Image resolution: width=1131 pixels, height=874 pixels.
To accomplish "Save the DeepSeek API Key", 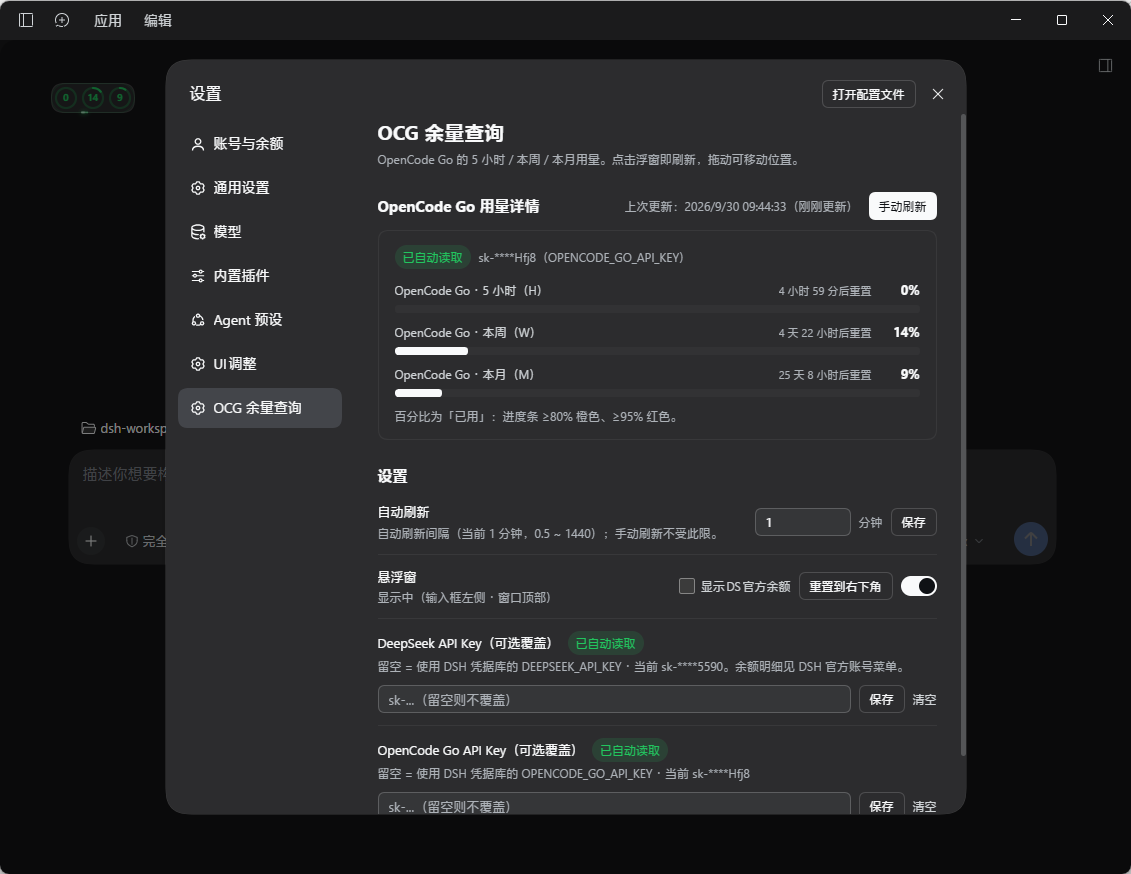I will (x=881, y=699).
